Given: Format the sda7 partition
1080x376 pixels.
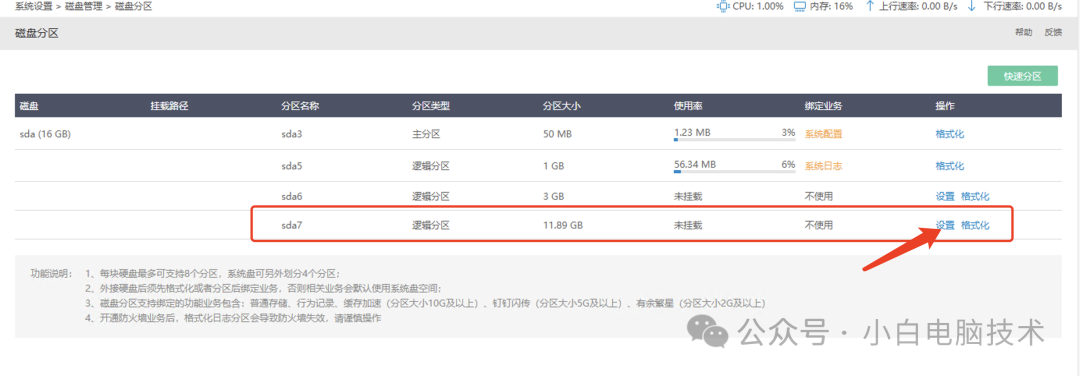Looking at the screenshot, I should pyautogui.click(x=975, y=225).
